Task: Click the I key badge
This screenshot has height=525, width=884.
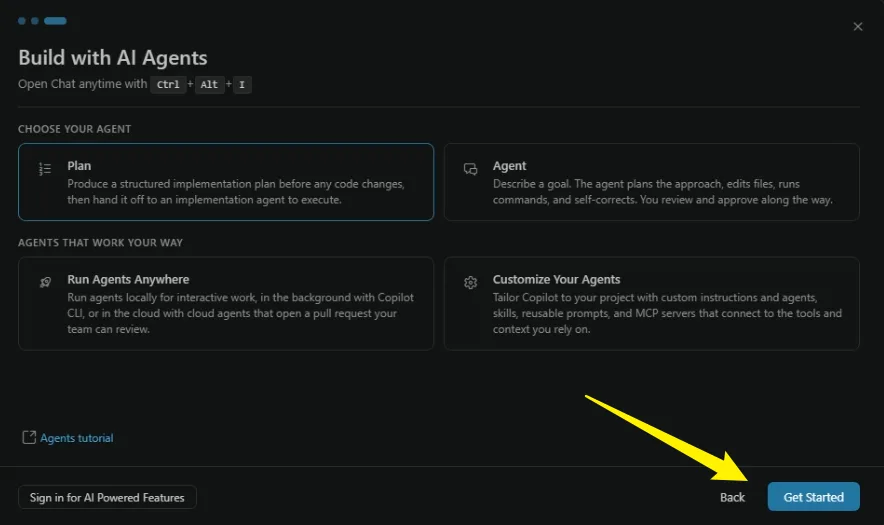Action: pyautogui.click(x=242, y=85)
